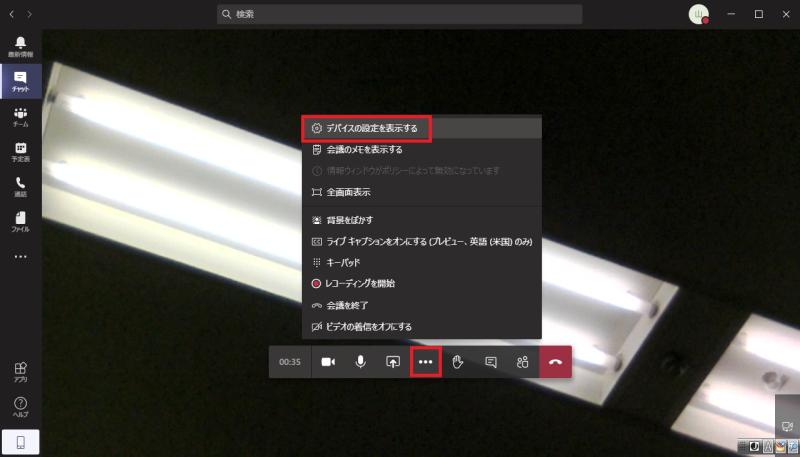Turn off incoming video in menu
This screenshot has height=457, width=800.
click(421, 326)
